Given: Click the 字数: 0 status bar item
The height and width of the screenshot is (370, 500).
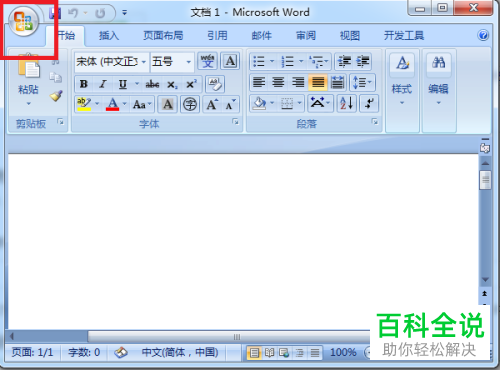Looking at the screenshot, I should [84, 352].
